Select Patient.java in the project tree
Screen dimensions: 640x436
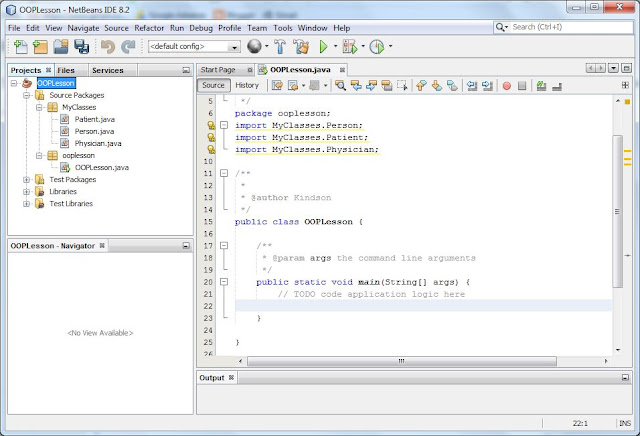[x=95, y=120]
